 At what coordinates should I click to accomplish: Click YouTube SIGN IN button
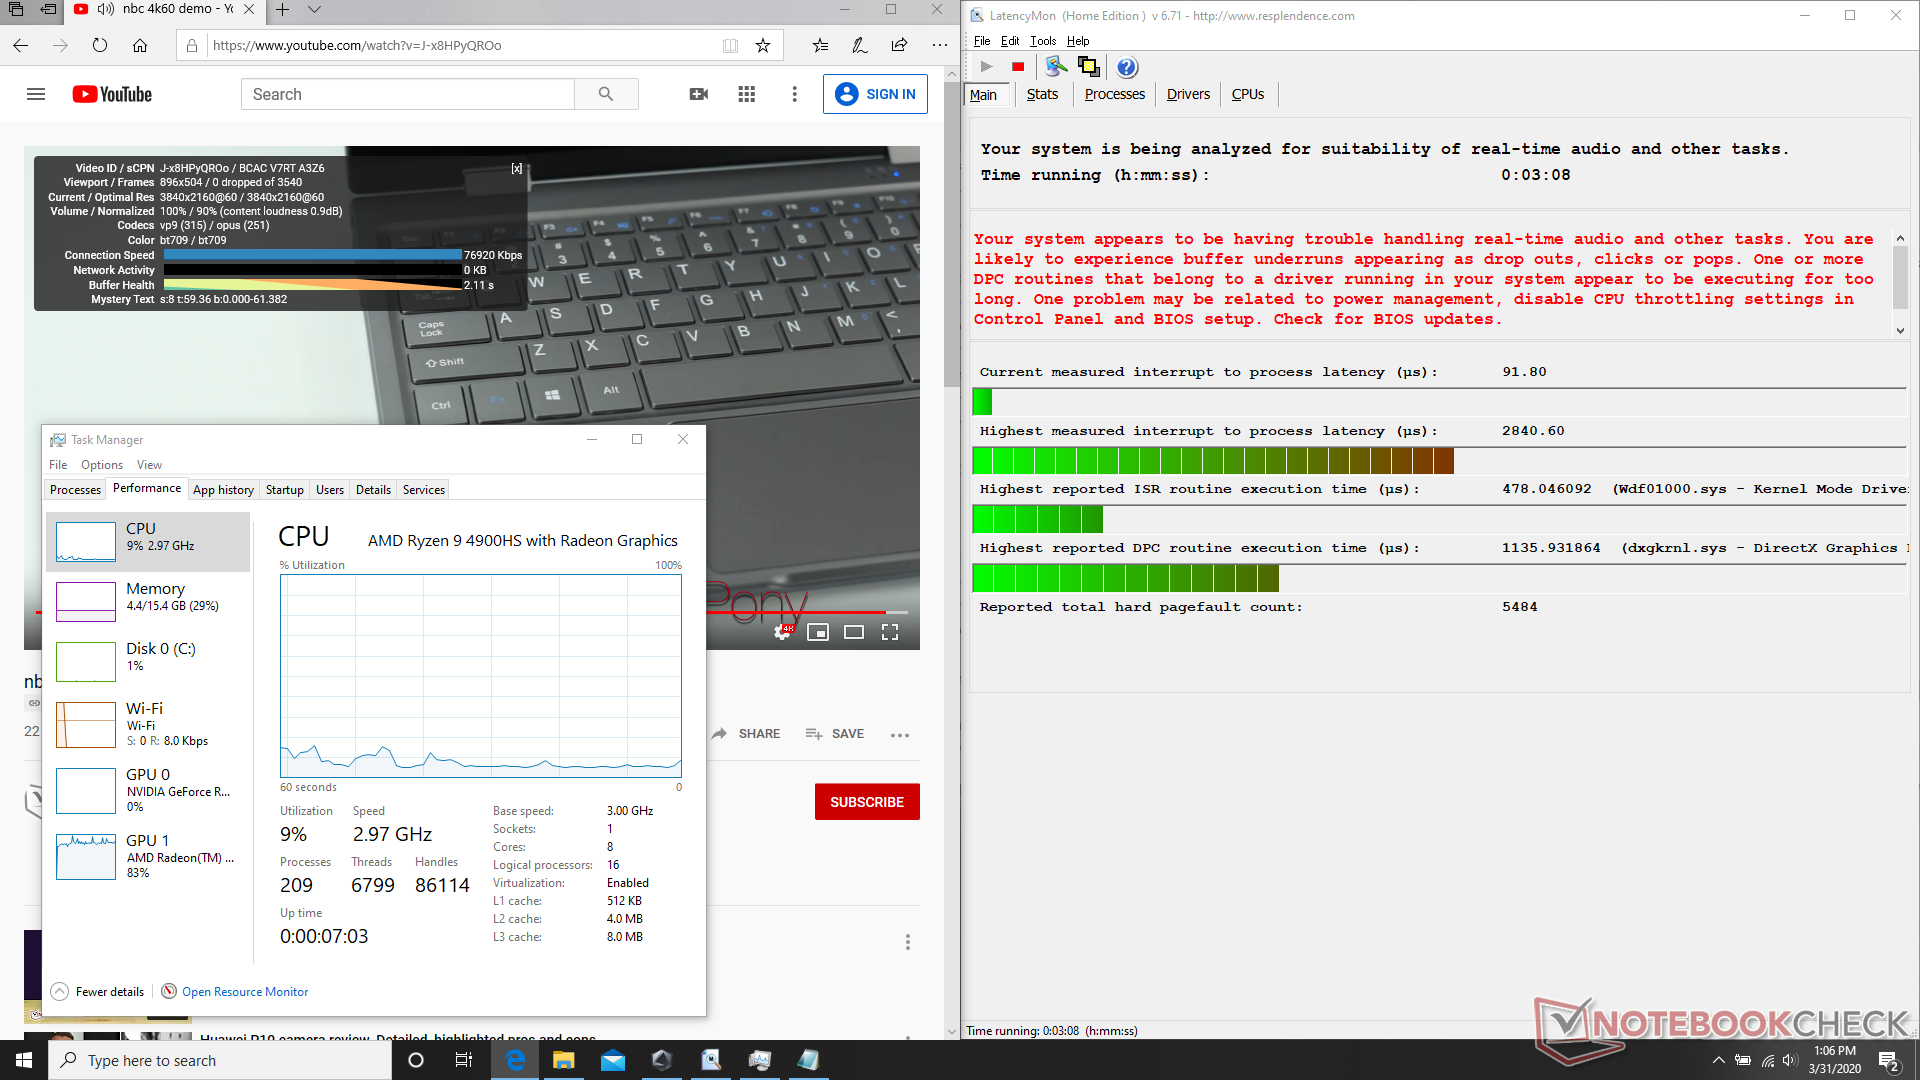pyautogui.click(x=875, y=94)
